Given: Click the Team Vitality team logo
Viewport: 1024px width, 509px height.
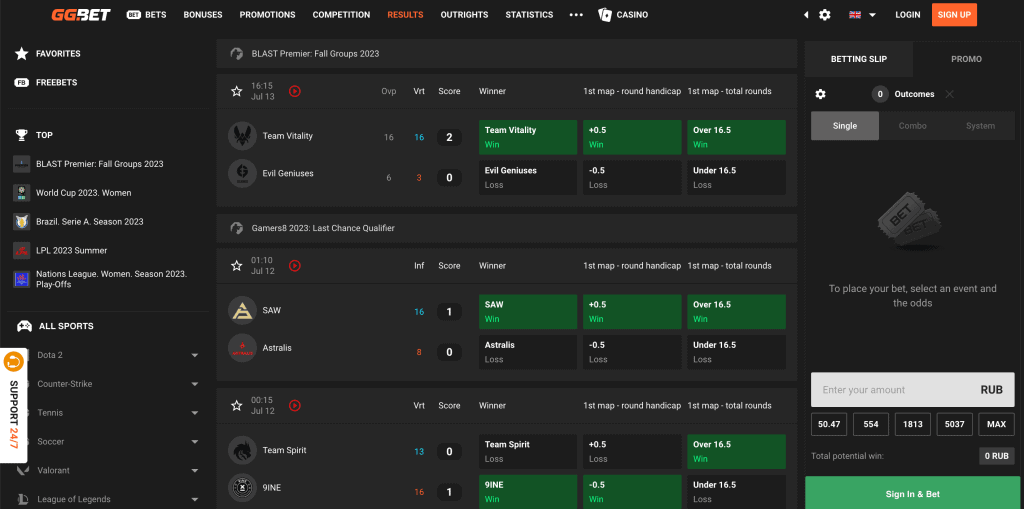Looking at the screenshot, I should pos(242,136).
